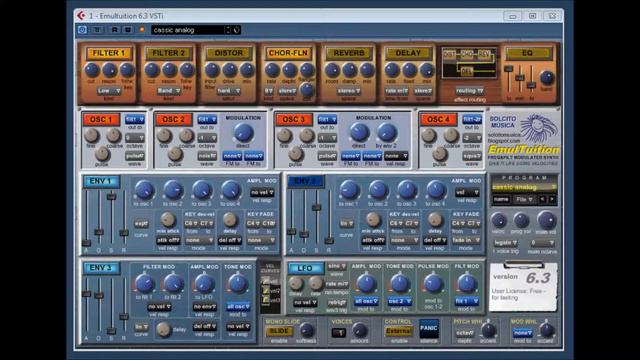Click the ENV 2 release slider handle
Image resolution: width=640 pixels, height=360 pixels.
(329, 240)
